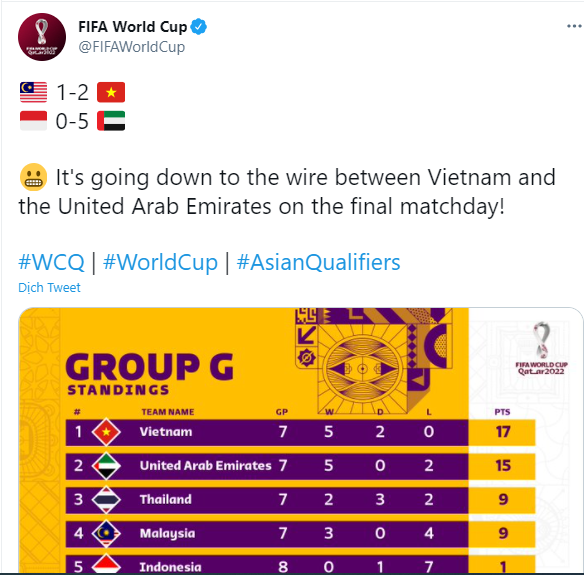Open the #WCQ hashtag link

tap(51, 262)
